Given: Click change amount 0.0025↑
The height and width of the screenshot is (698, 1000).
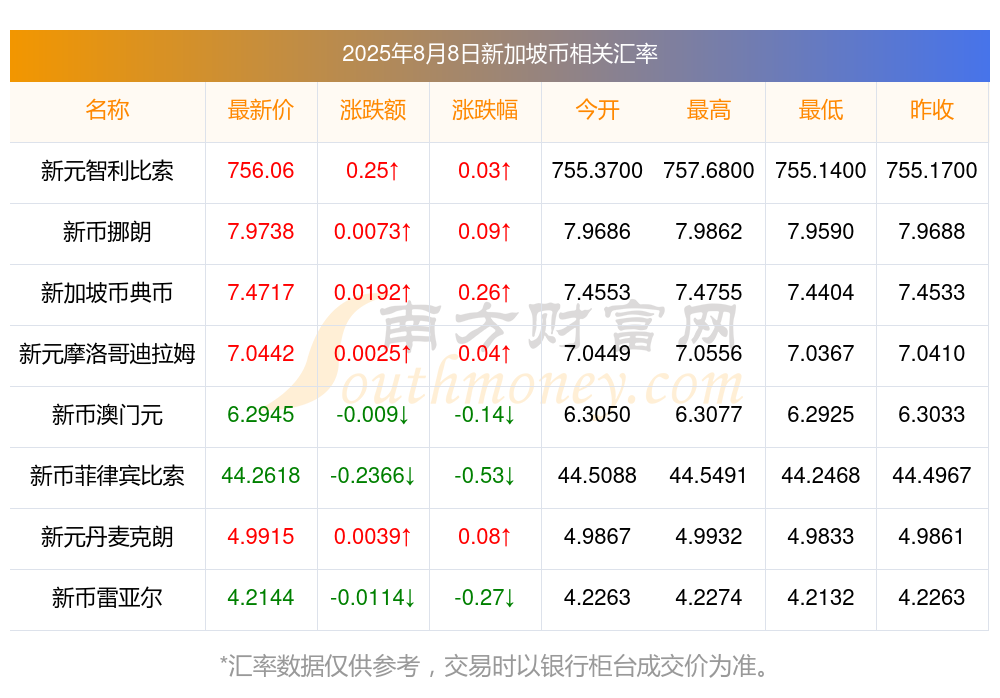Looking at the screenshot, I should [x=373, y=353].
